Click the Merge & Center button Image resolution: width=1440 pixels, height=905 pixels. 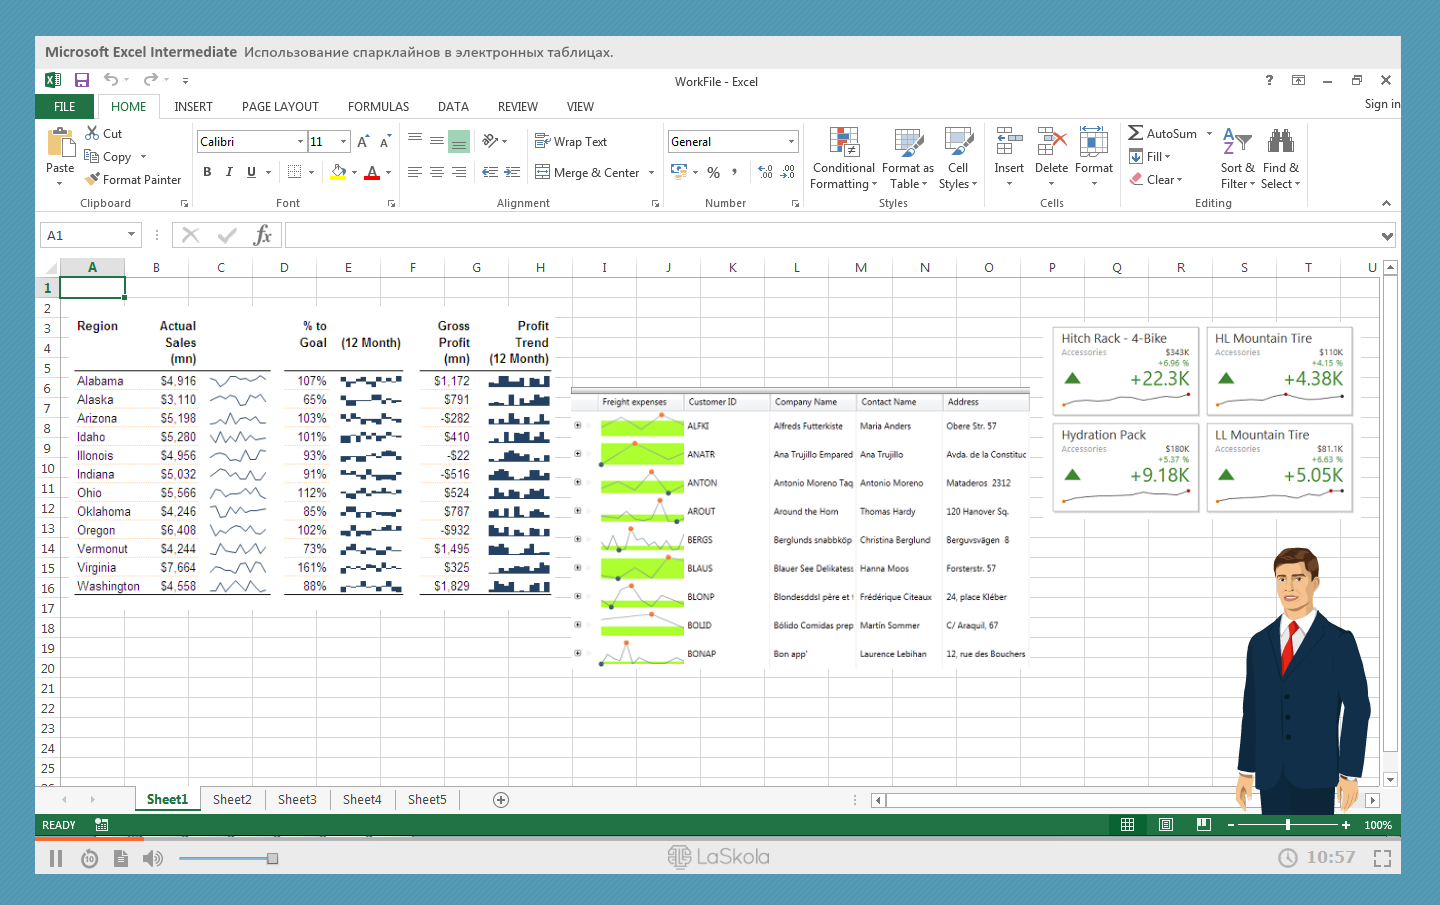(587, 173)
